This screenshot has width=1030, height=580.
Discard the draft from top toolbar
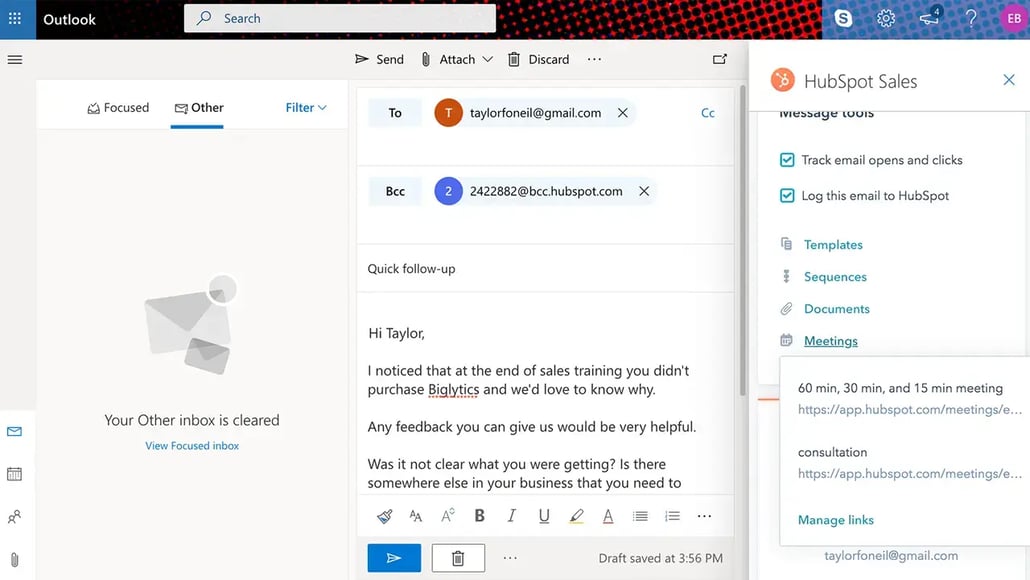click(539, 59)
